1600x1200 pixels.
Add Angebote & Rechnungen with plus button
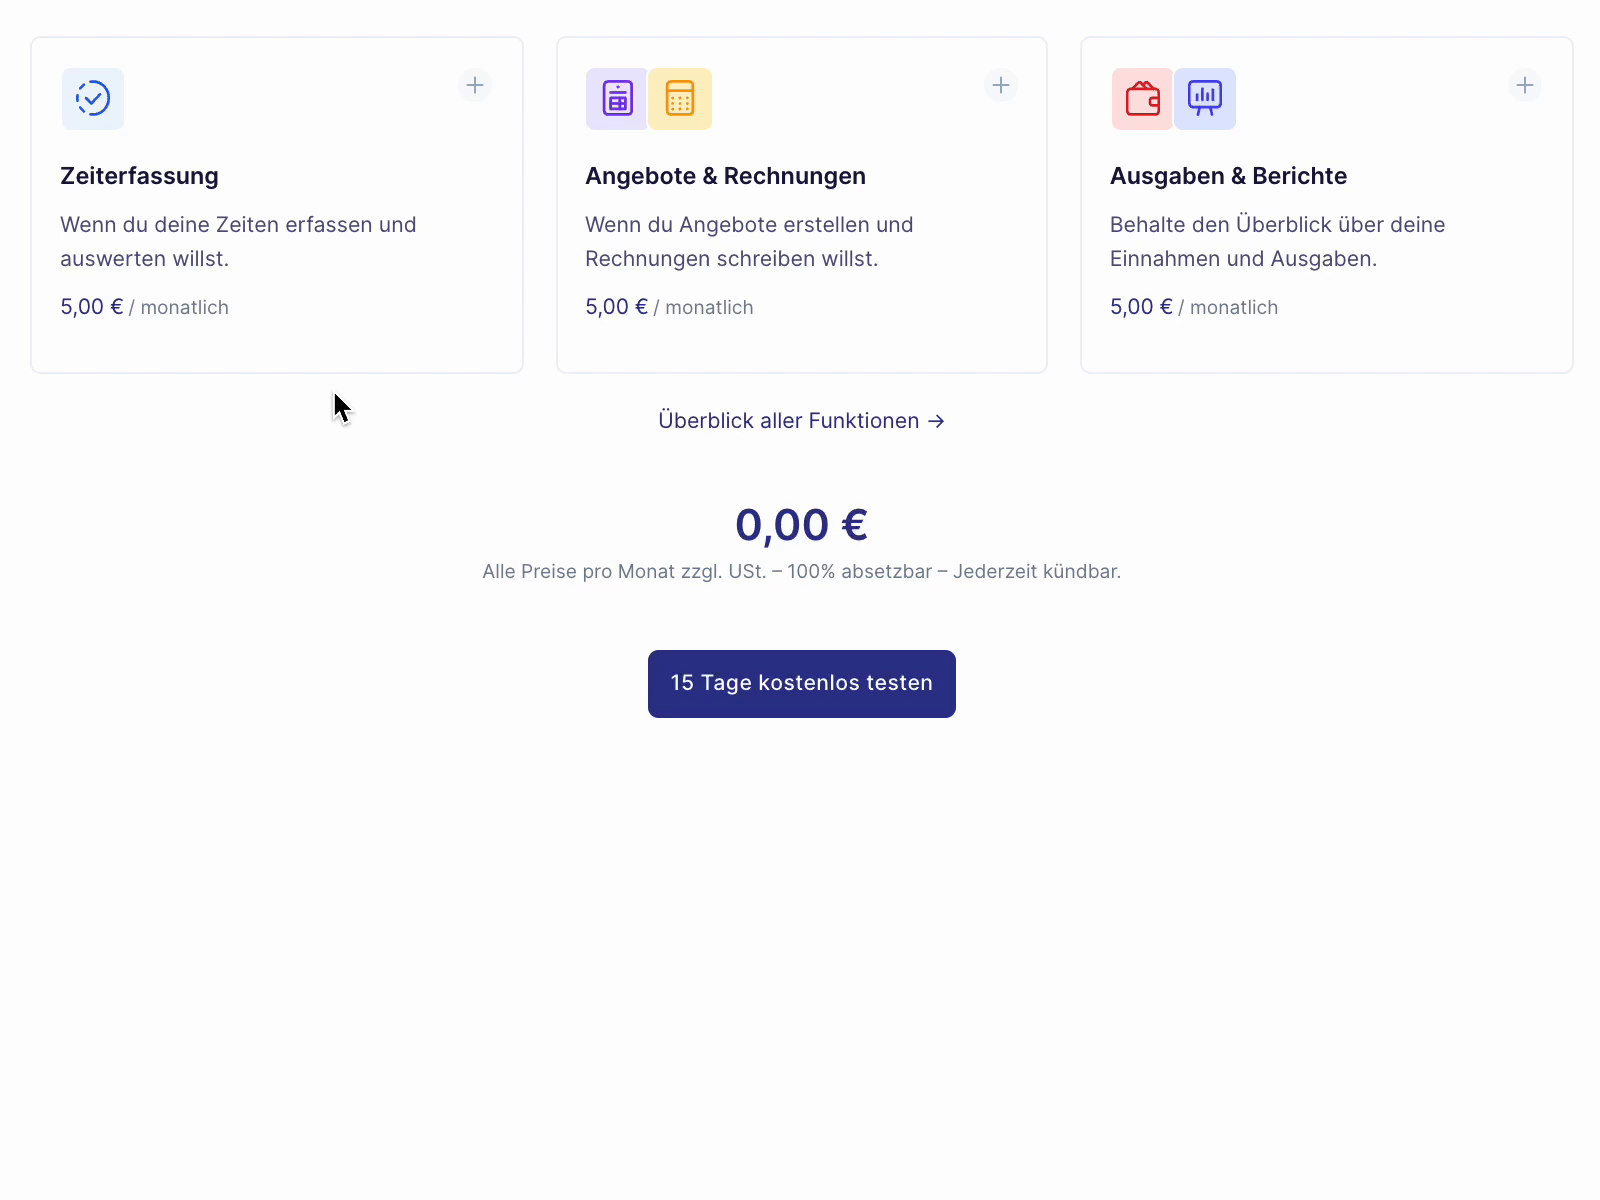[x=1001, y=86]
